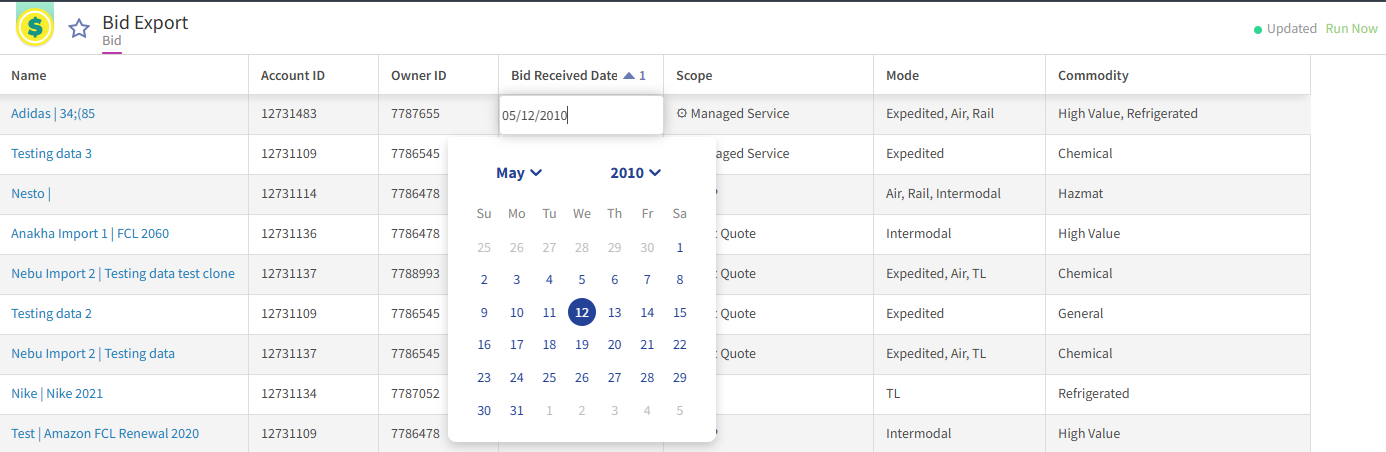Open Test | Amazon FCL Renewal 2020 link
This screenshot has height=452, width=1386.
tap(105, 434)
